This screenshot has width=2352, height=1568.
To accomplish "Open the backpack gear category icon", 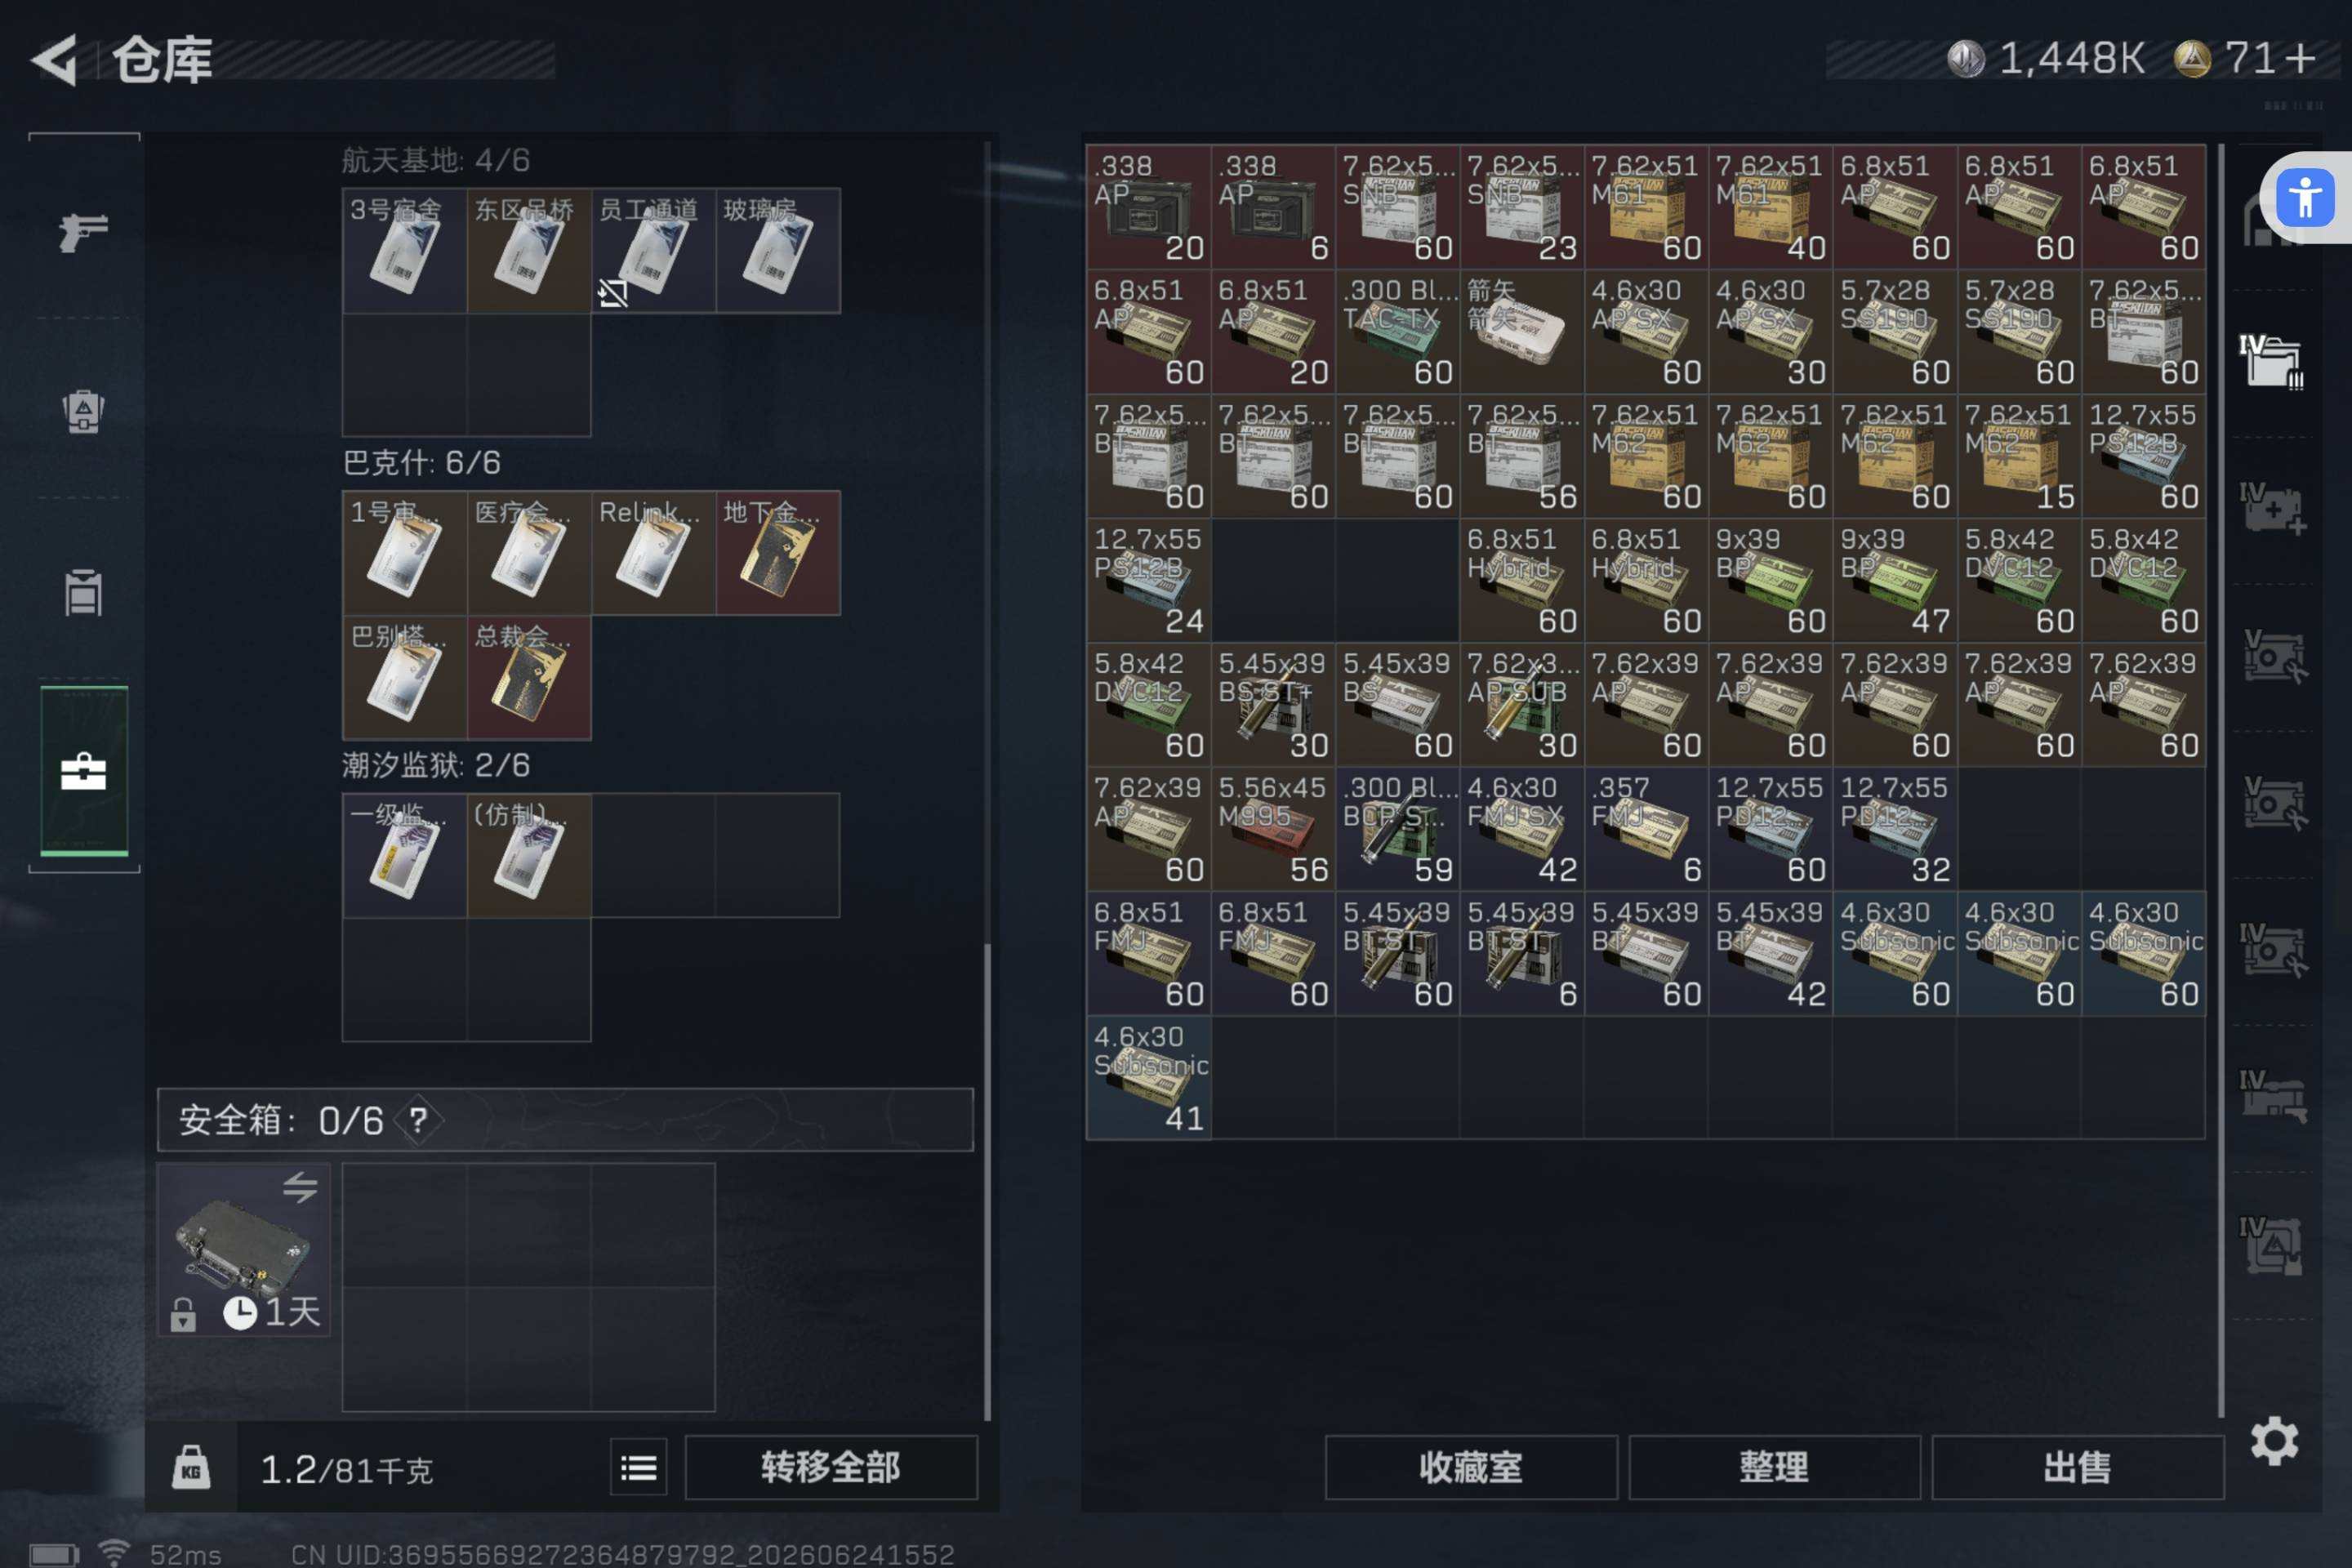I will (83, 411).
